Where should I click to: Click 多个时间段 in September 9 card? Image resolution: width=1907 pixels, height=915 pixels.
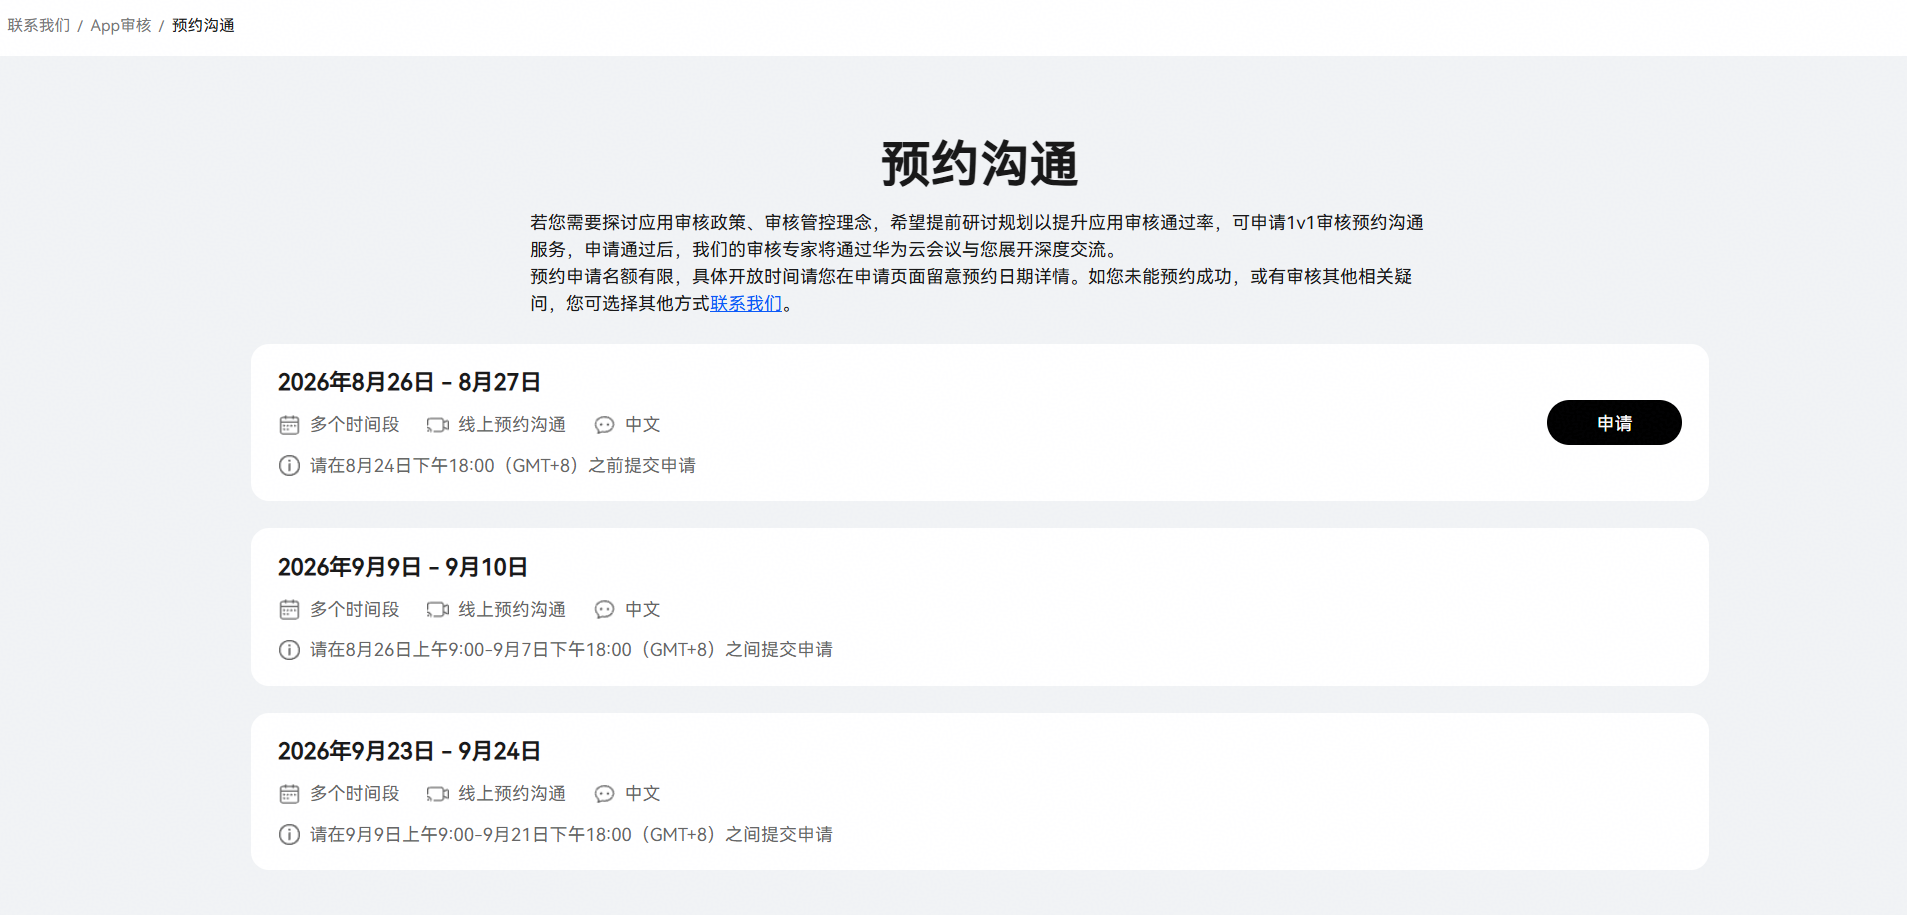click(355, 609)
